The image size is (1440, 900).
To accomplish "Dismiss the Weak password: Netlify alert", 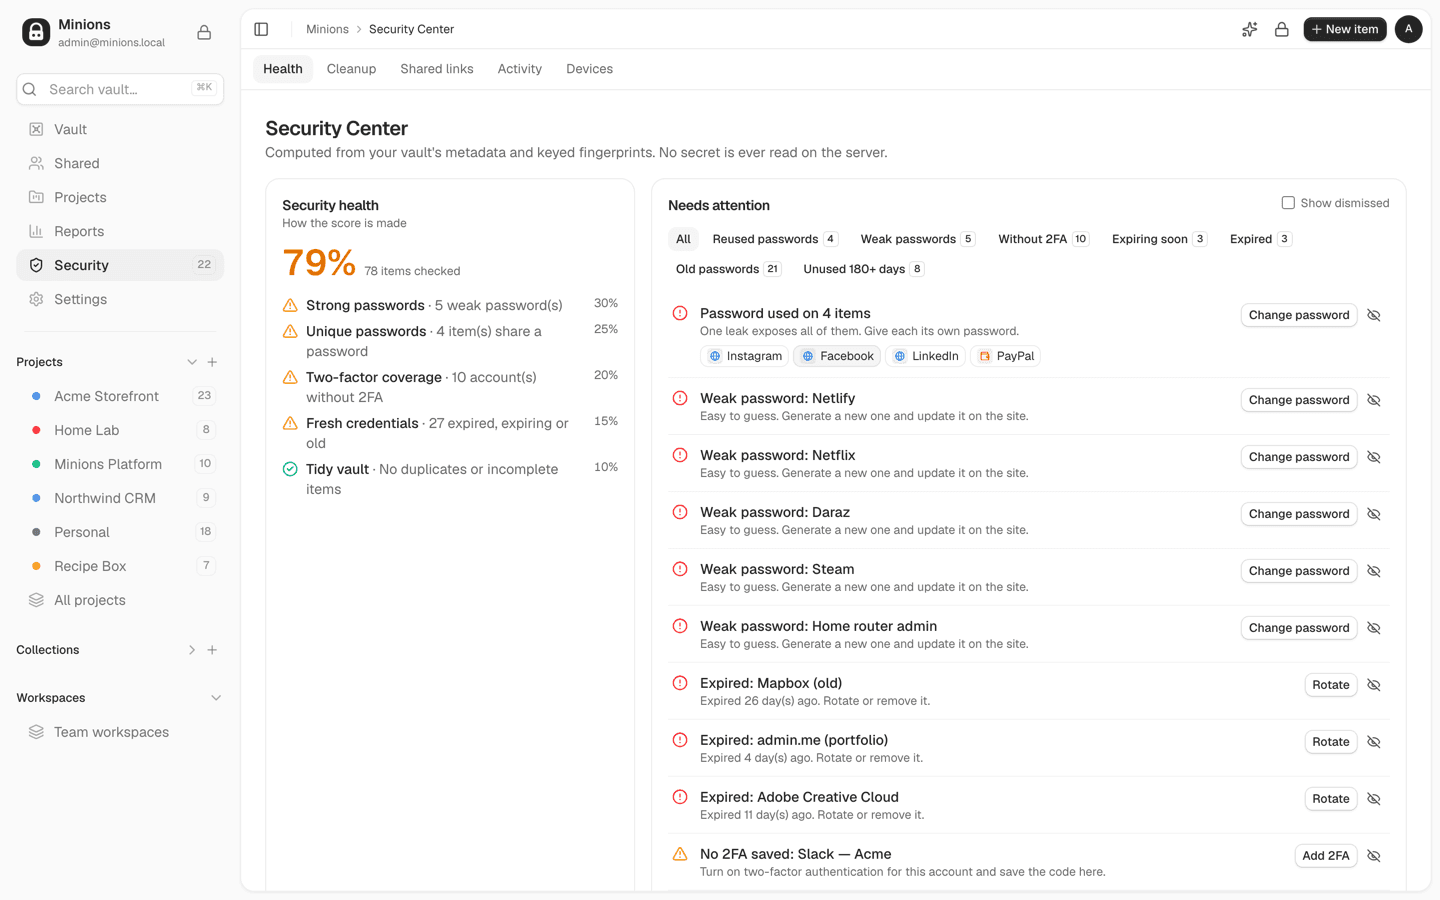I will point(1374,400).
